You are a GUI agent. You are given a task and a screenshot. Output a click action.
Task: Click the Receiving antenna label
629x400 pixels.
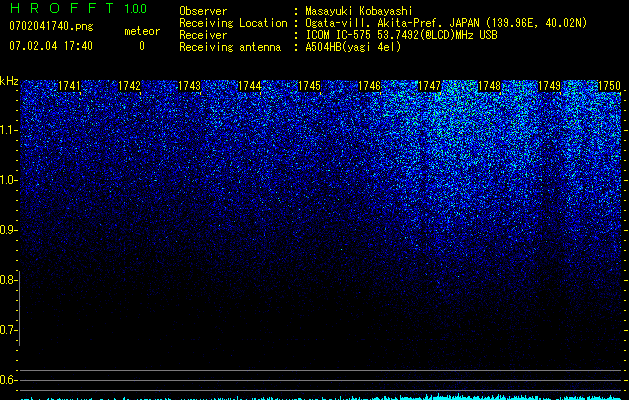click(230, 47)
